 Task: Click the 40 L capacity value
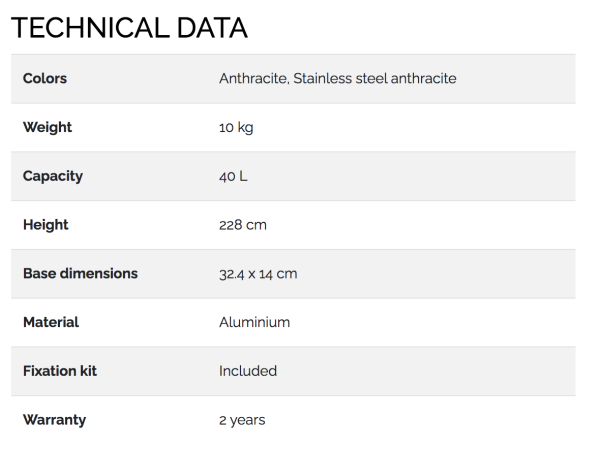tap(233, 176)
